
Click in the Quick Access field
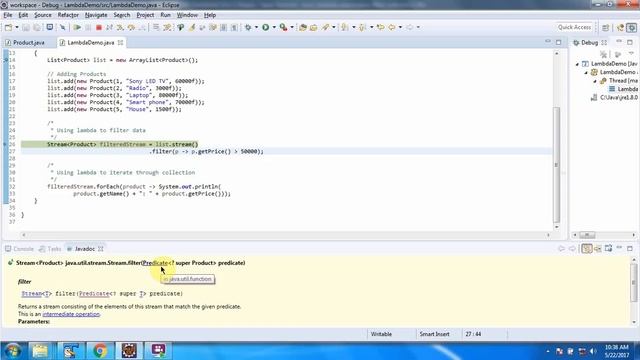click(574, 27)
